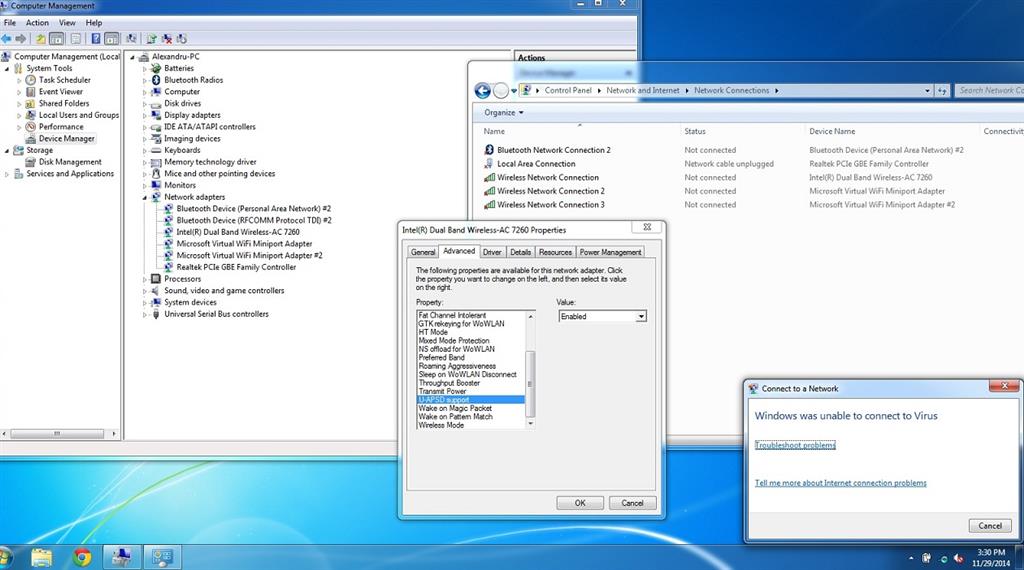Viewport: 1024px width, 570px height.
Task: Open the File menu
Action: 10,22
